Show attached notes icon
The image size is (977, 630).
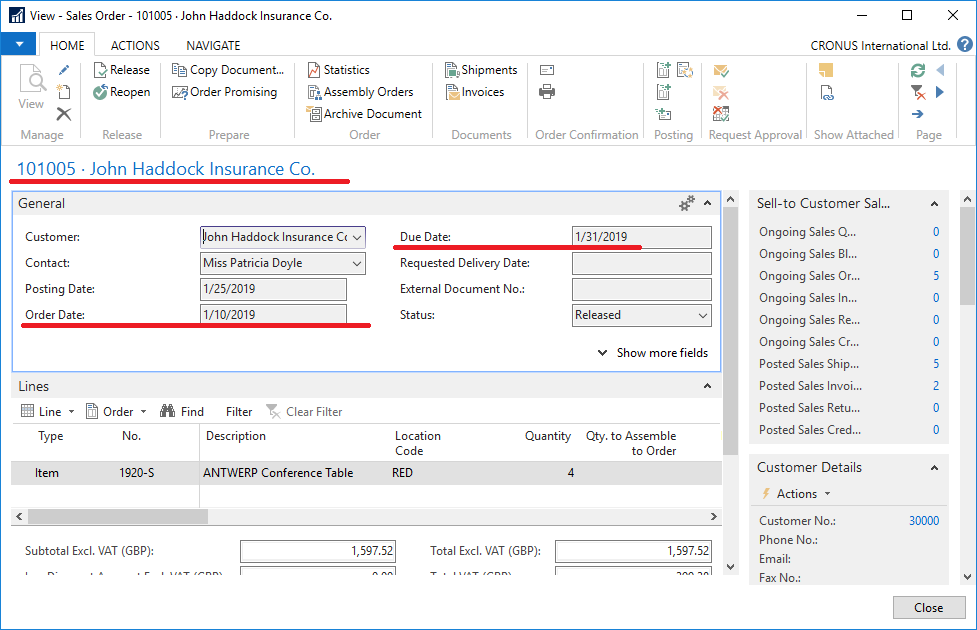click(x=826, y=70)
